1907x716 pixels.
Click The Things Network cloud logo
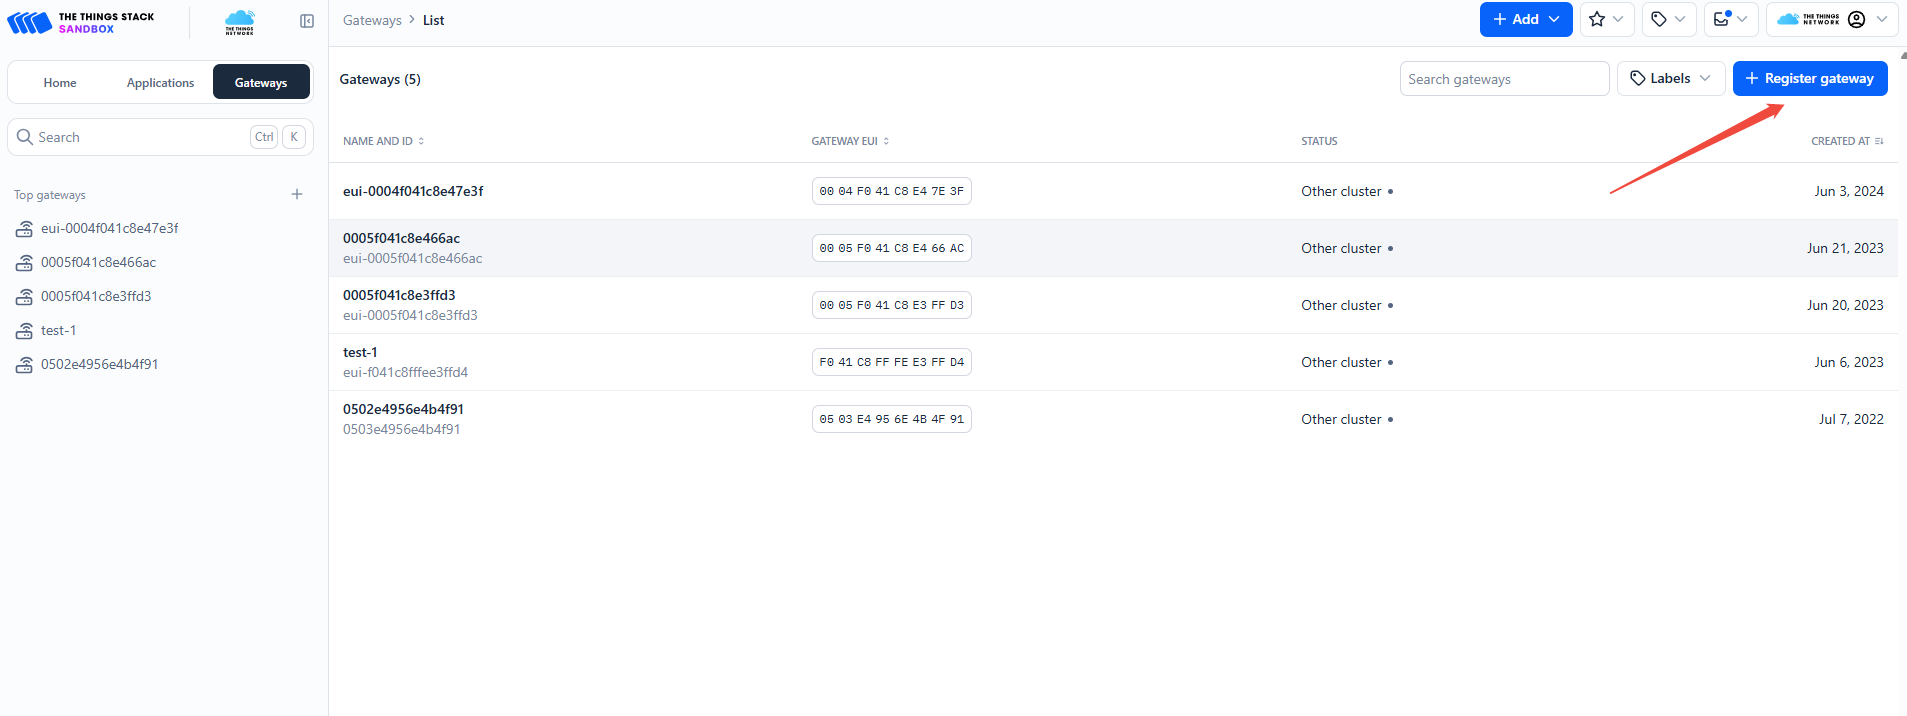click(240, 22)
